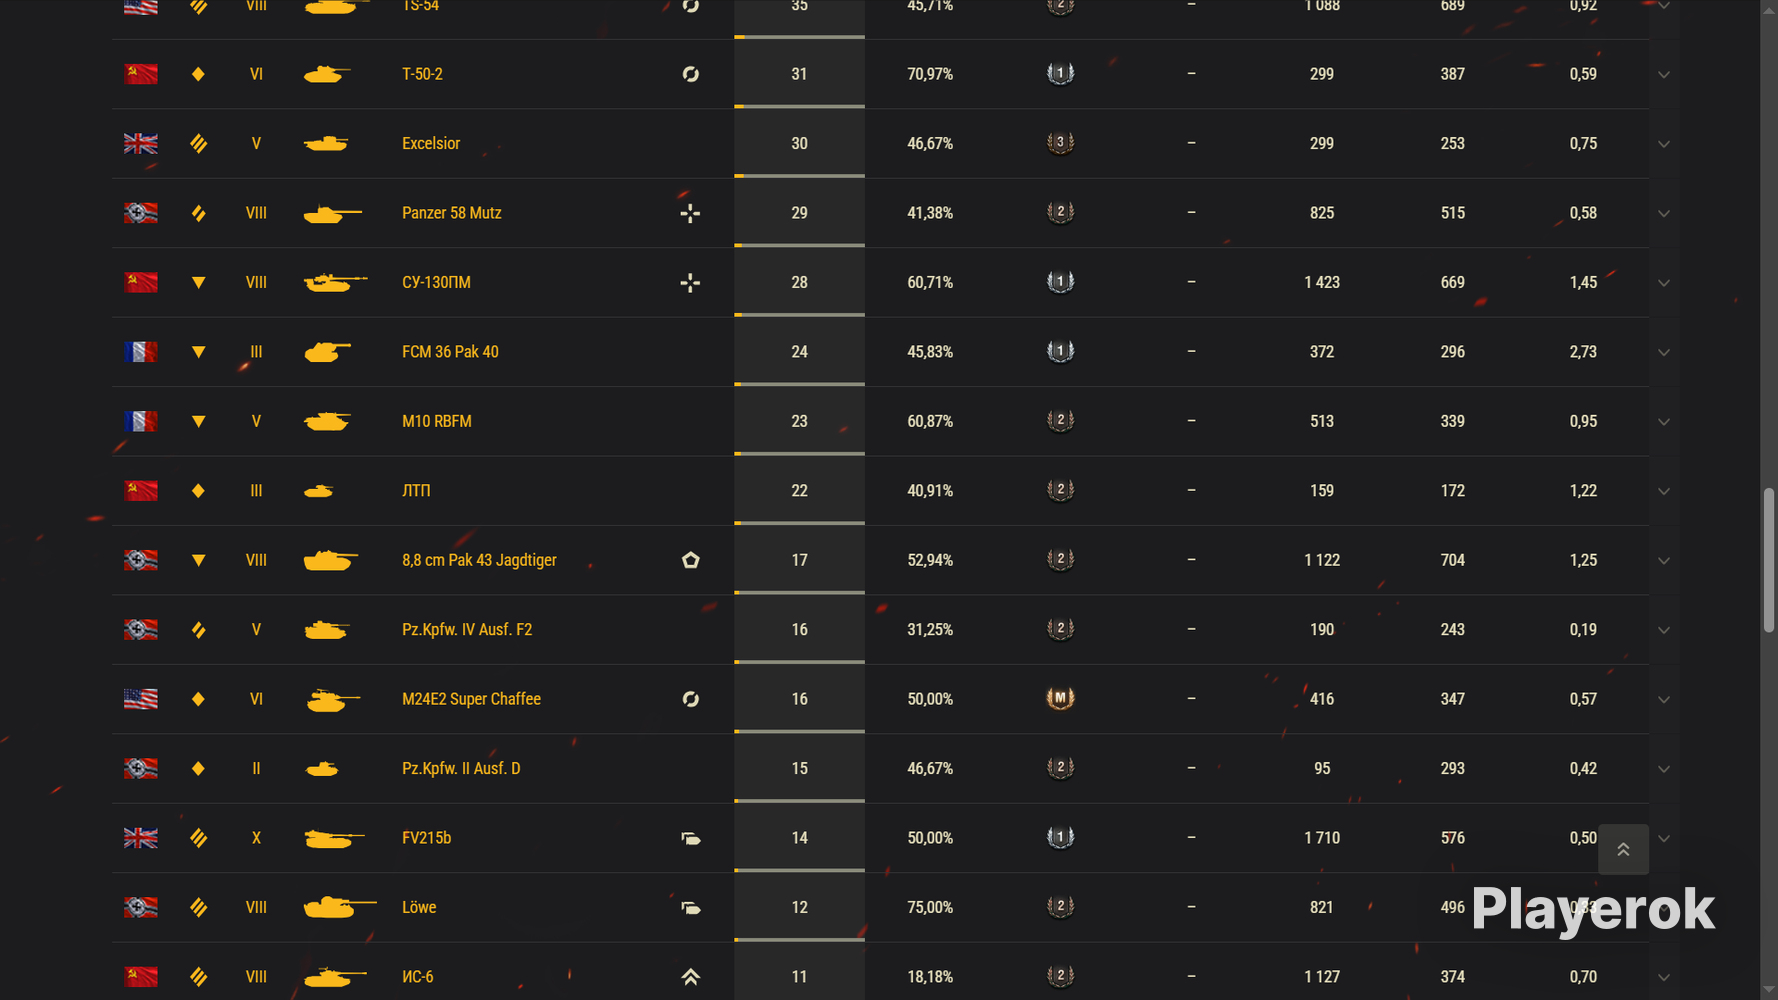Image resolution: width=1778 pixels, height=1000 pixels.
Task: Click the crosshair icon next to Panzer 58 Mutz
Action: [x=690, y=213]
